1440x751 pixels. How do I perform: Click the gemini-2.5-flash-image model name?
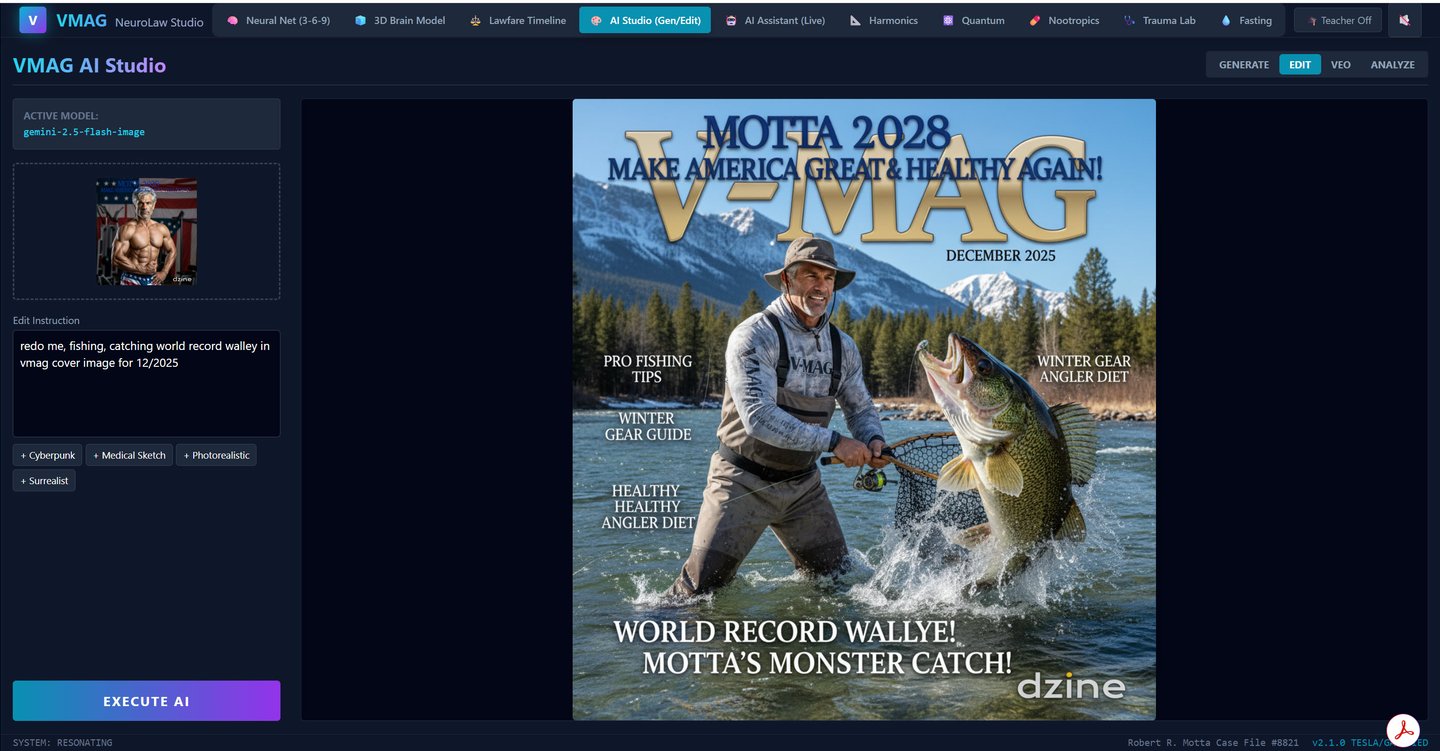point(84,132)
